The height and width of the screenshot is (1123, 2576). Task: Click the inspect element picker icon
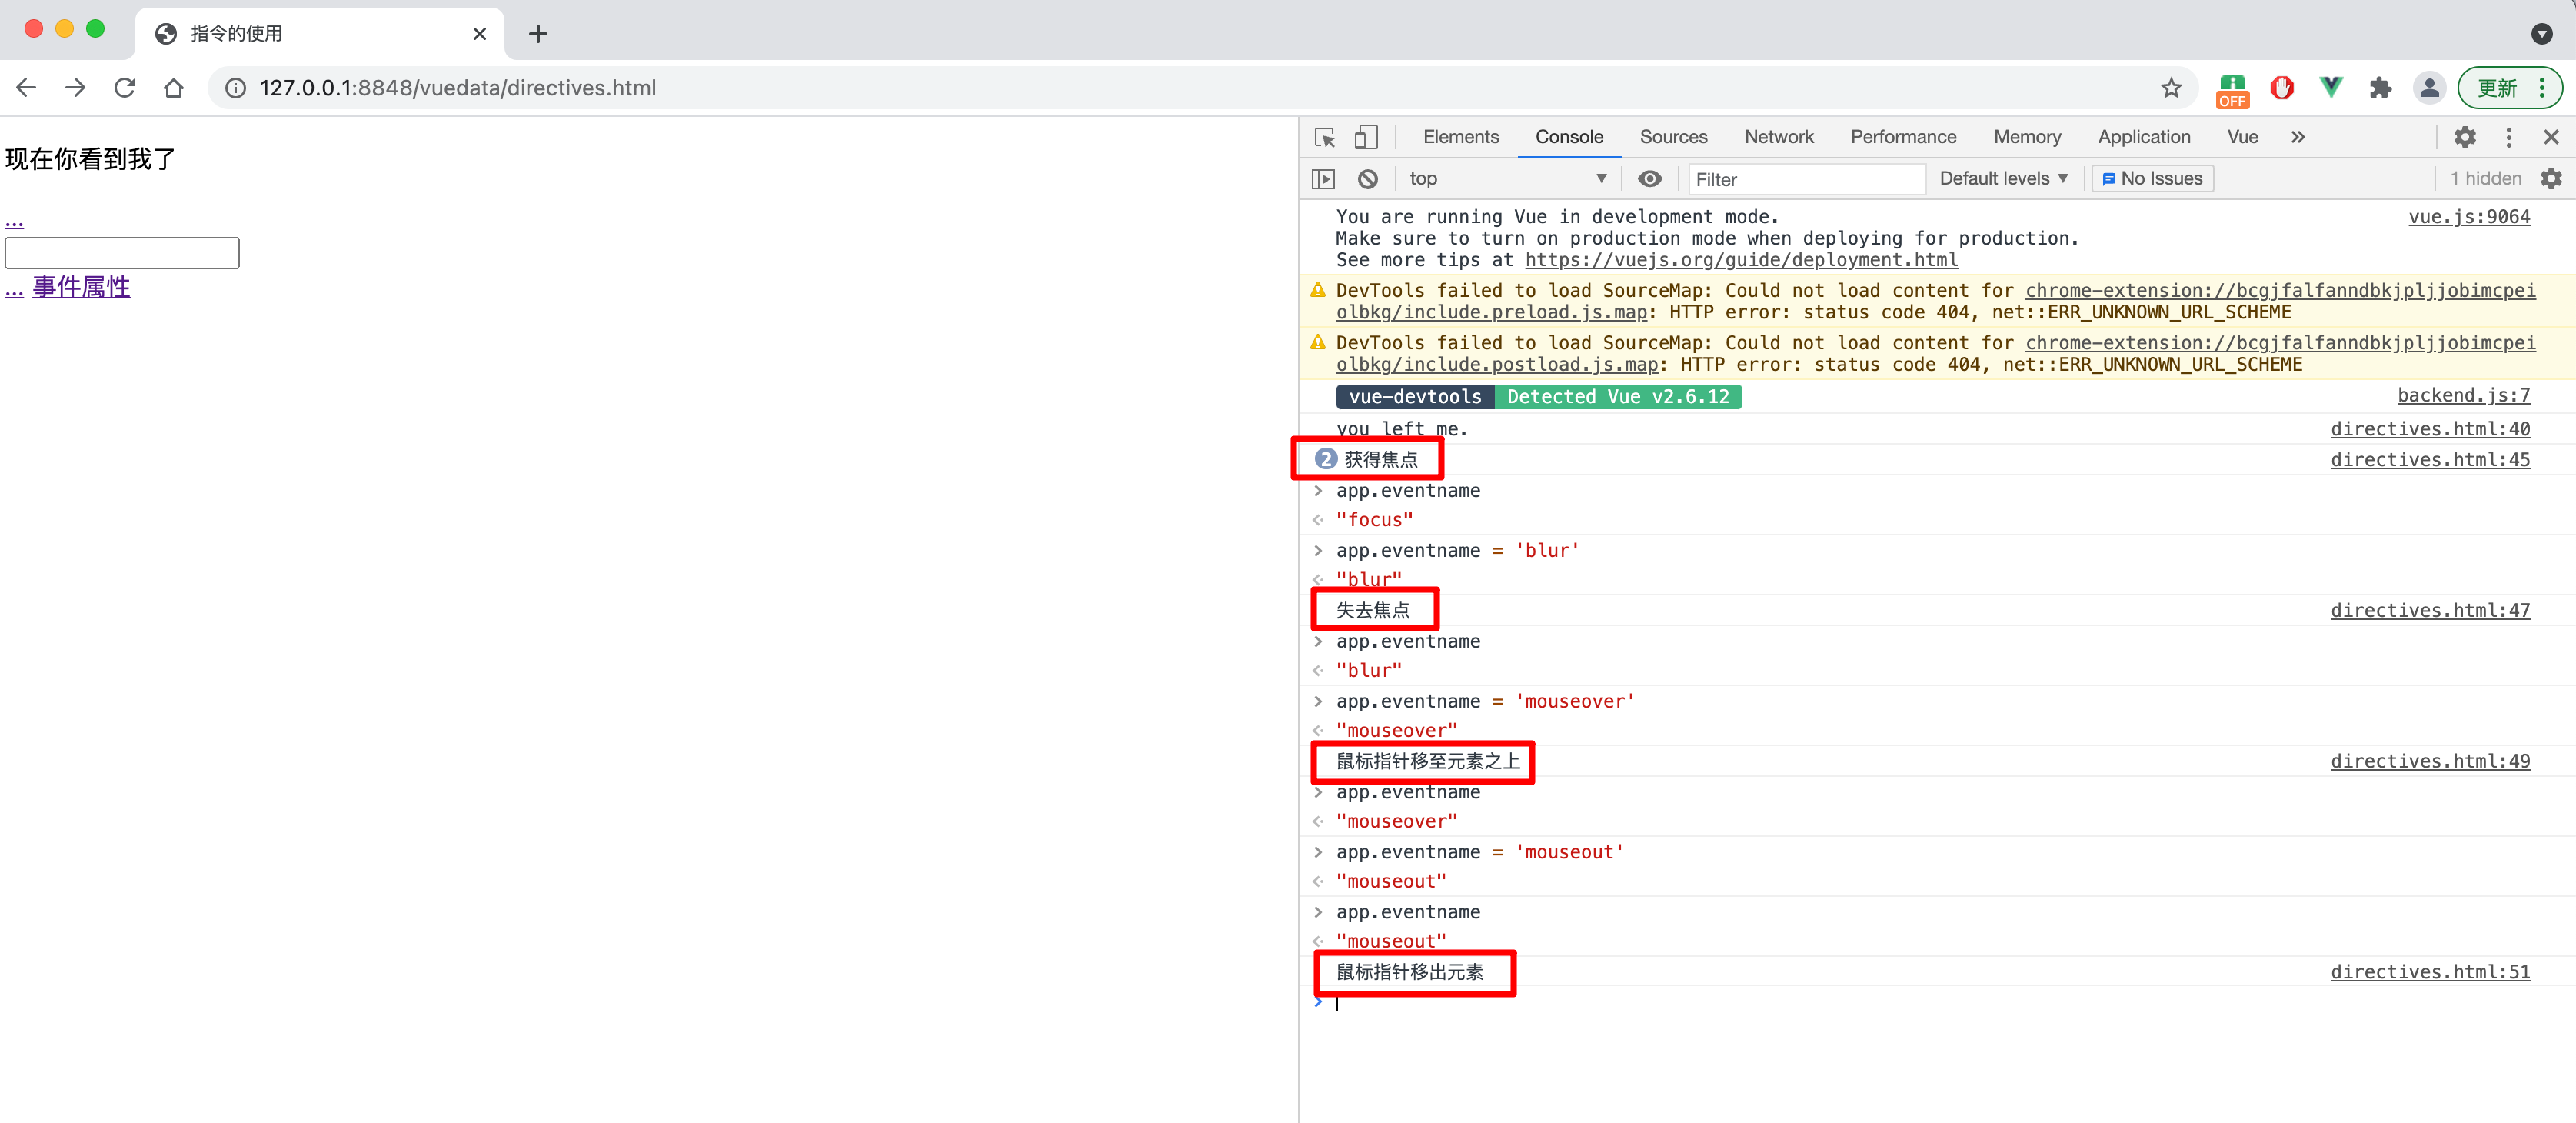pyautogui.click(x=1325, y=137)
